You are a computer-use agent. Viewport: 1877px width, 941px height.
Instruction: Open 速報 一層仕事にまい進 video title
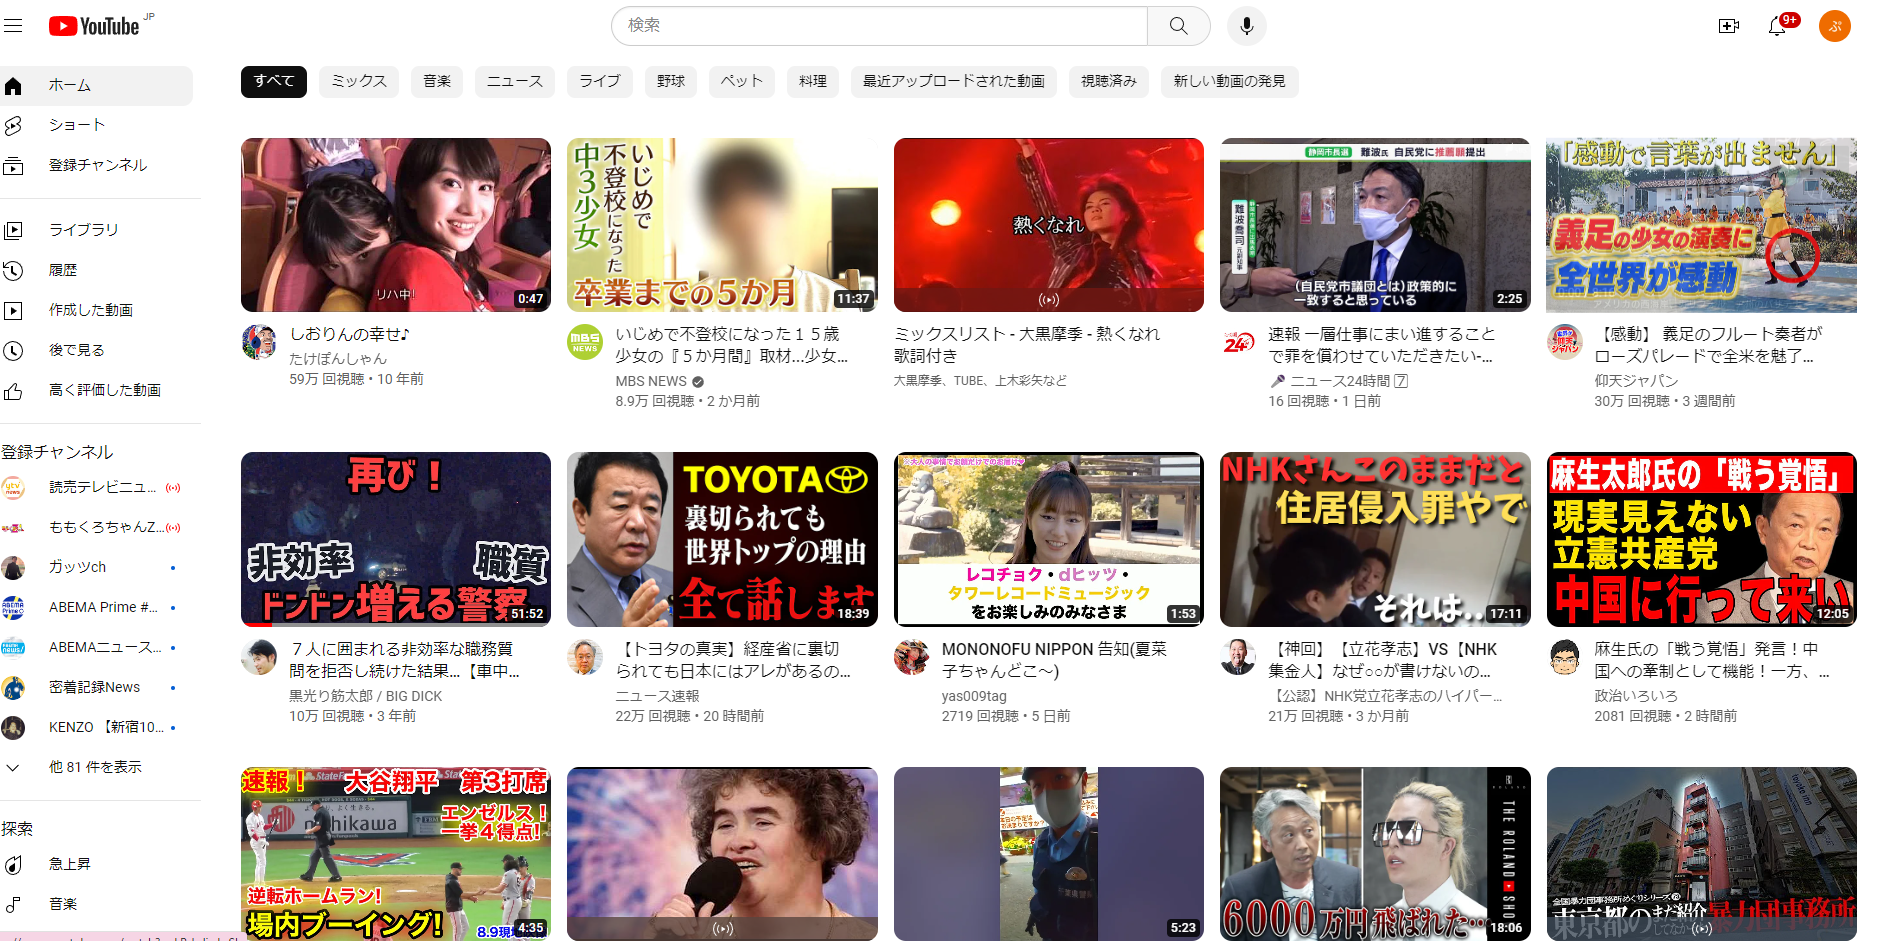(x=1381, y=345)
